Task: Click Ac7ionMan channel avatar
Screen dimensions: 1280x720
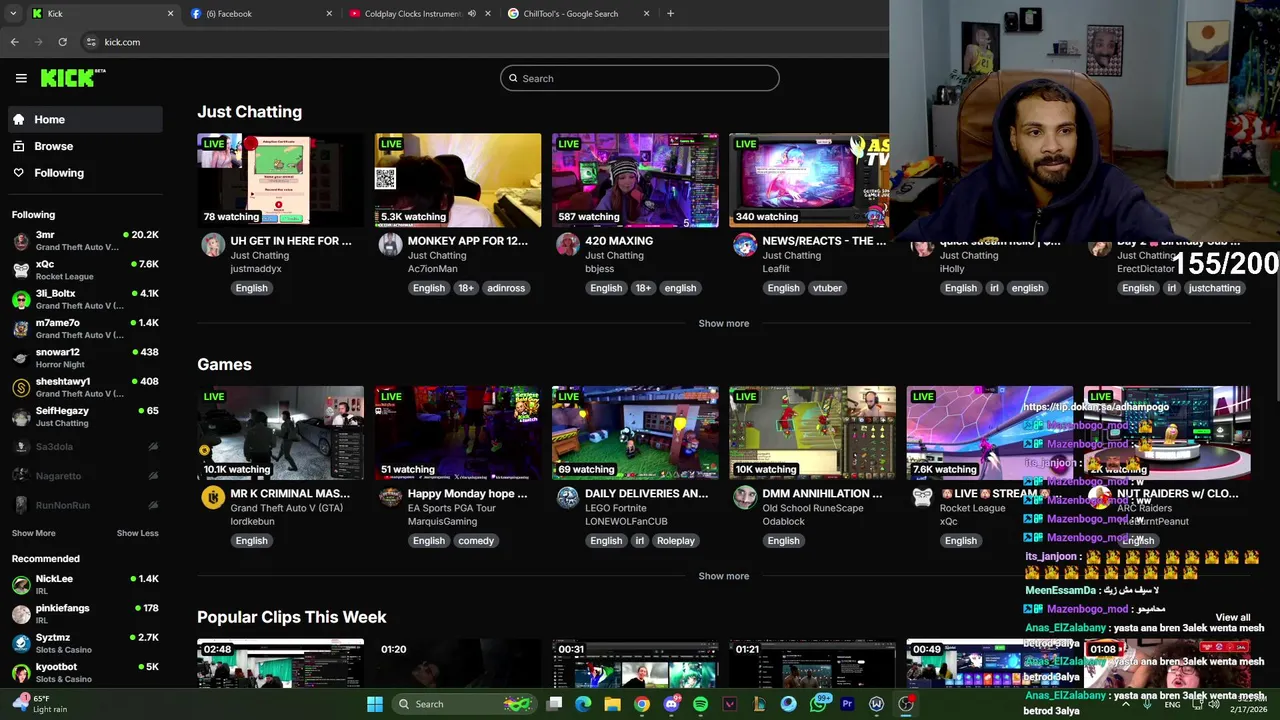Action: coord(390,245)
